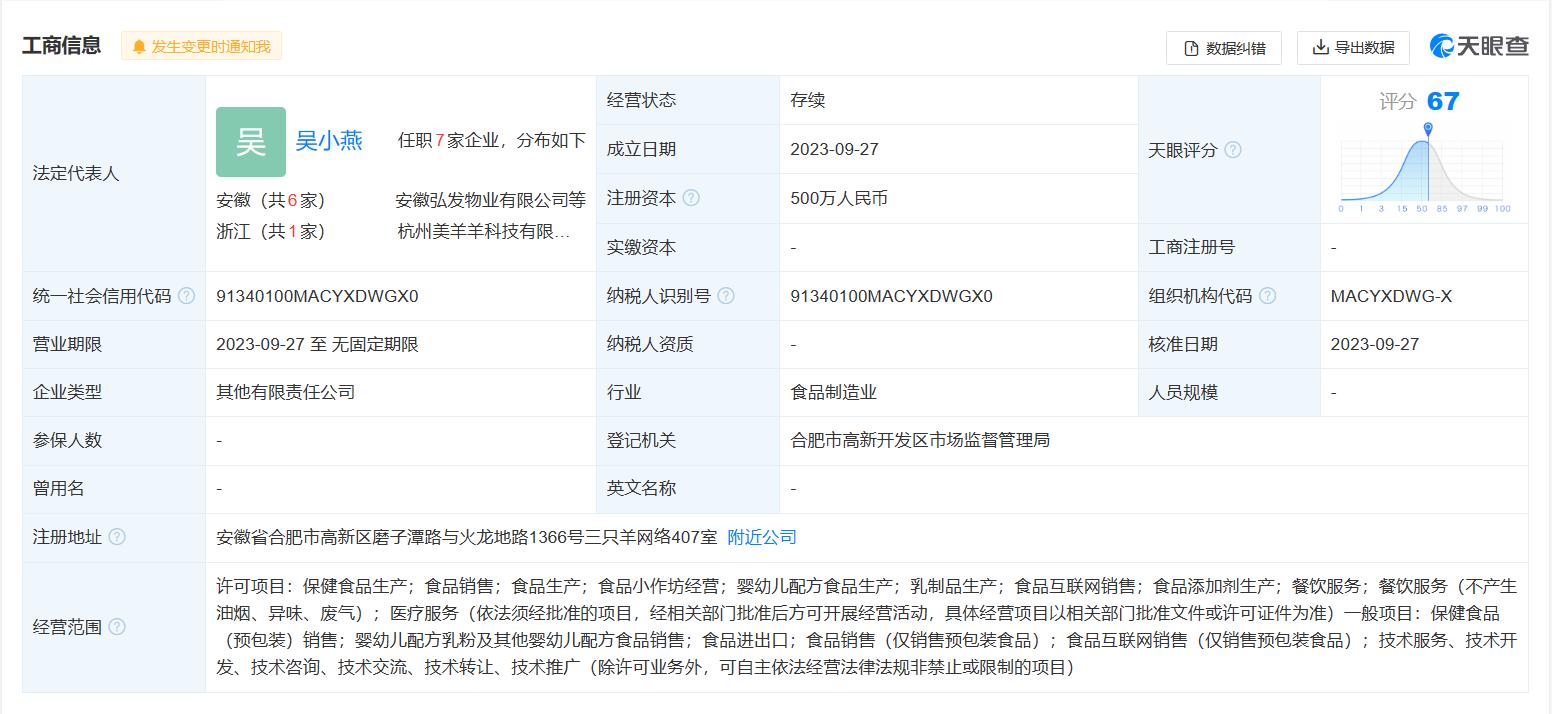The image size is (1552, 714).
Task: Click 登记机关 value 合肥市高新开发区市场监督管理局
Action: click(920, 440)
